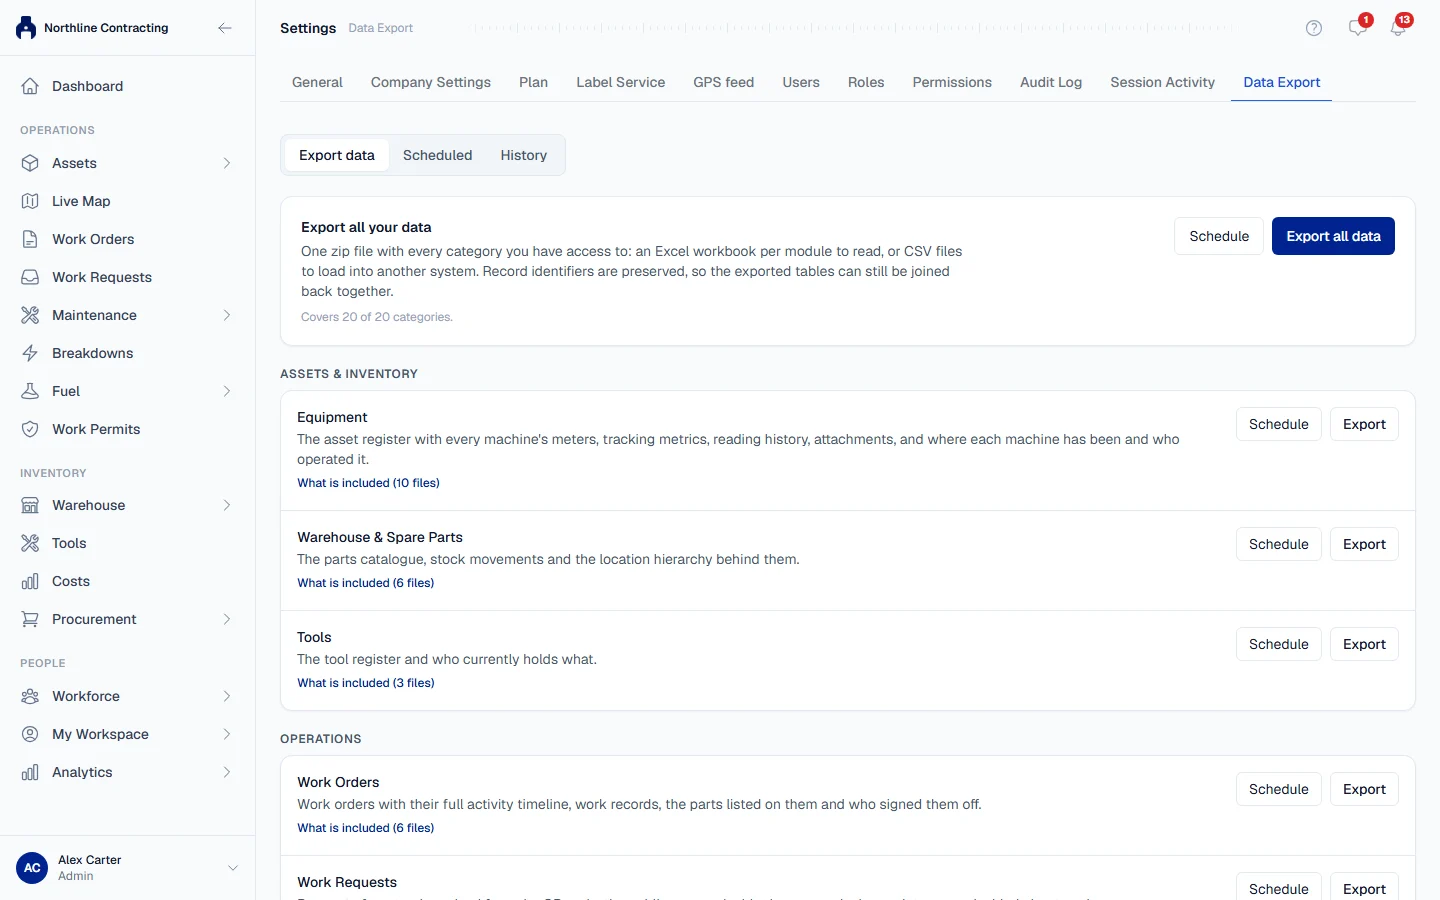Image resolution: width=1440 pixels, height=900 pixels.
Task: Click the Dashboard home icon
Action: point(30,86)
